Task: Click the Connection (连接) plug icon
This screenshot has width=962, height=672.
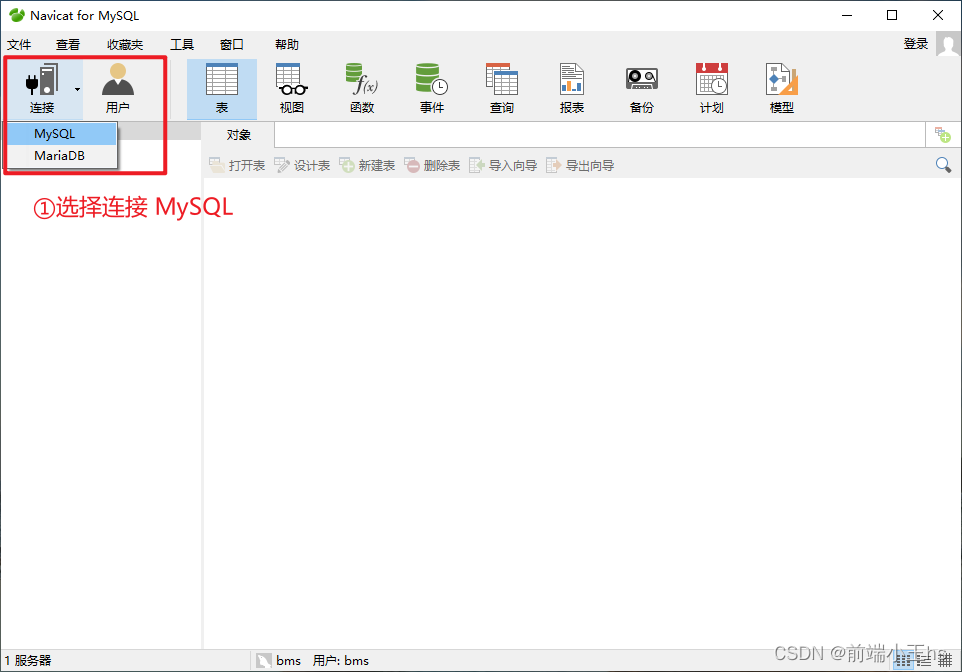Action: click(42, 80)
